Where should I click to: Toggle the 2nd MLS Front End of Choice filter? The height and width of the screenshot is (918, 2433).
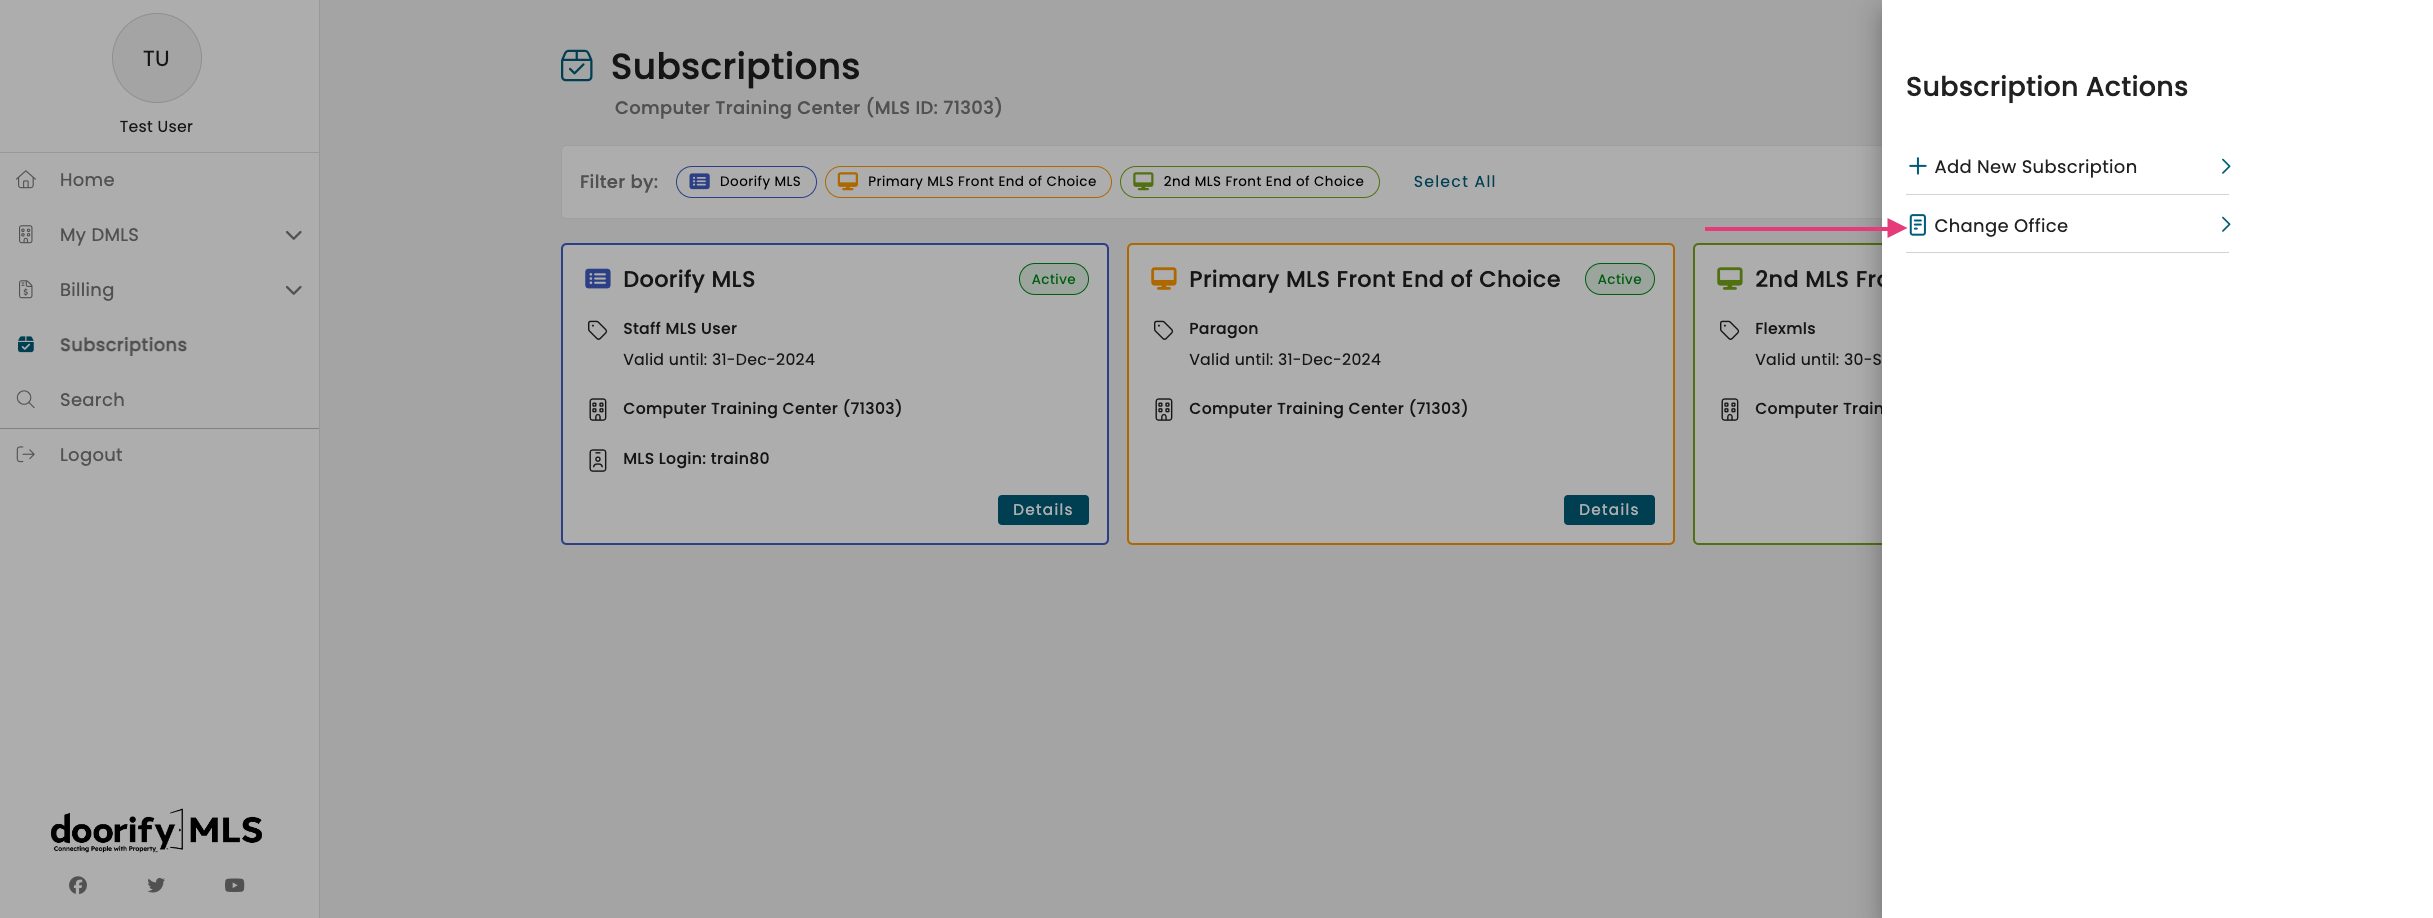[1249, 181]
